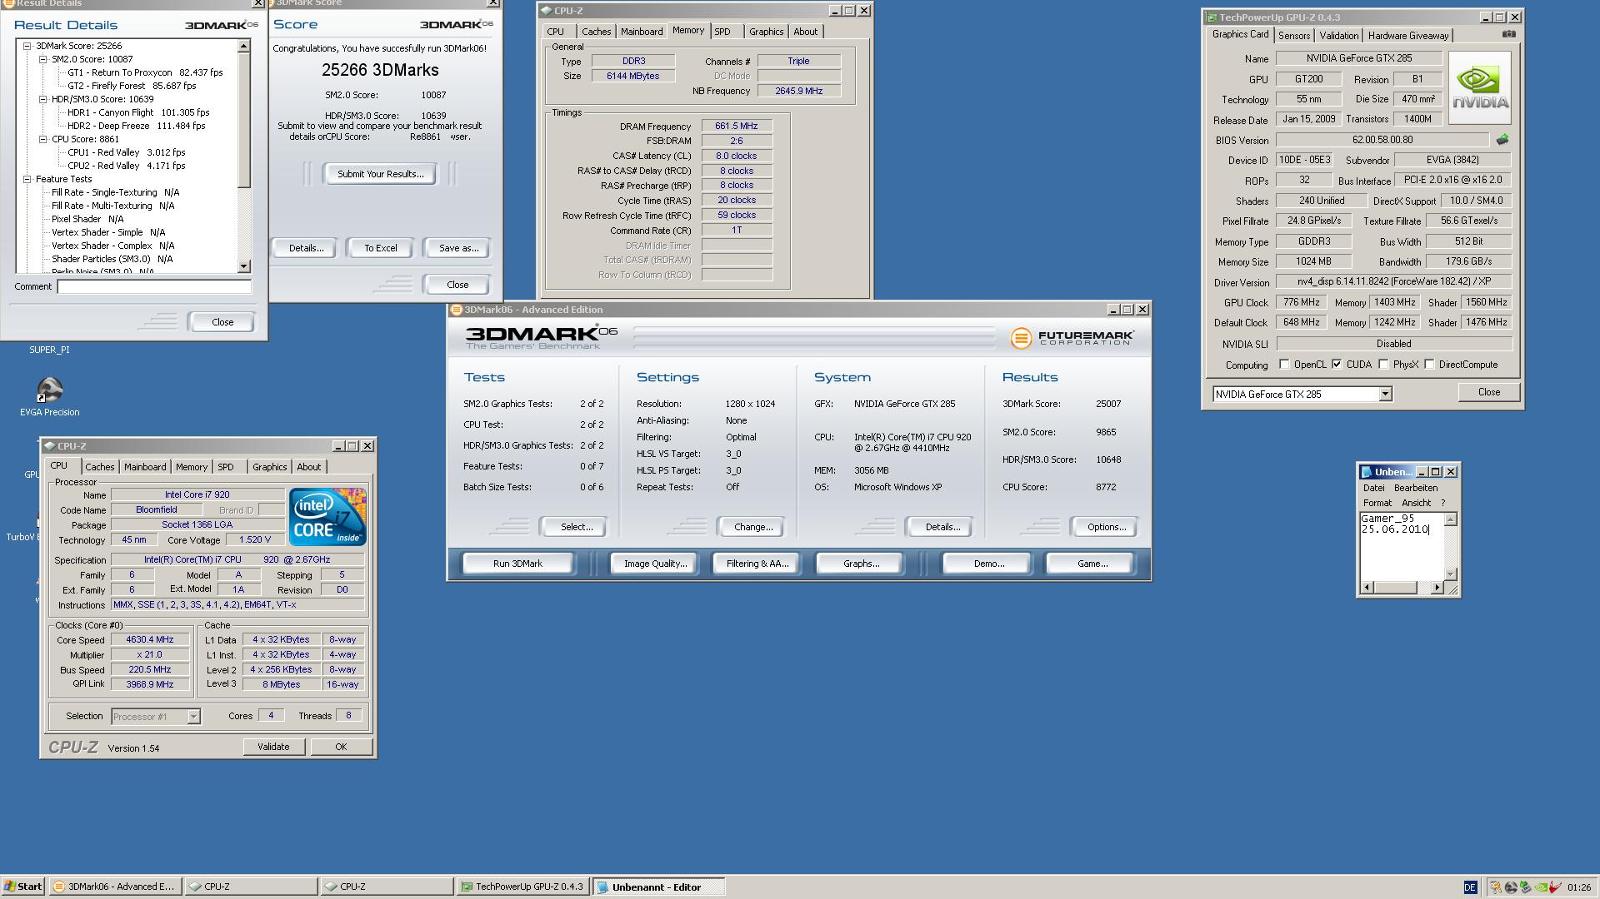The height and width of the screenshot is (899, 1600).
Task: Open the Datei menu in Editor
Action: tap(1374, 488)
